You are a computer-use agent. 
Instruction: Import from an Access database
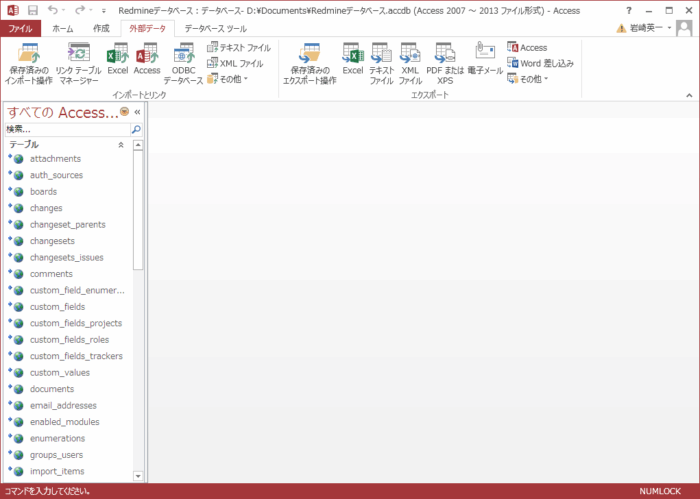[x=147, y=59]
